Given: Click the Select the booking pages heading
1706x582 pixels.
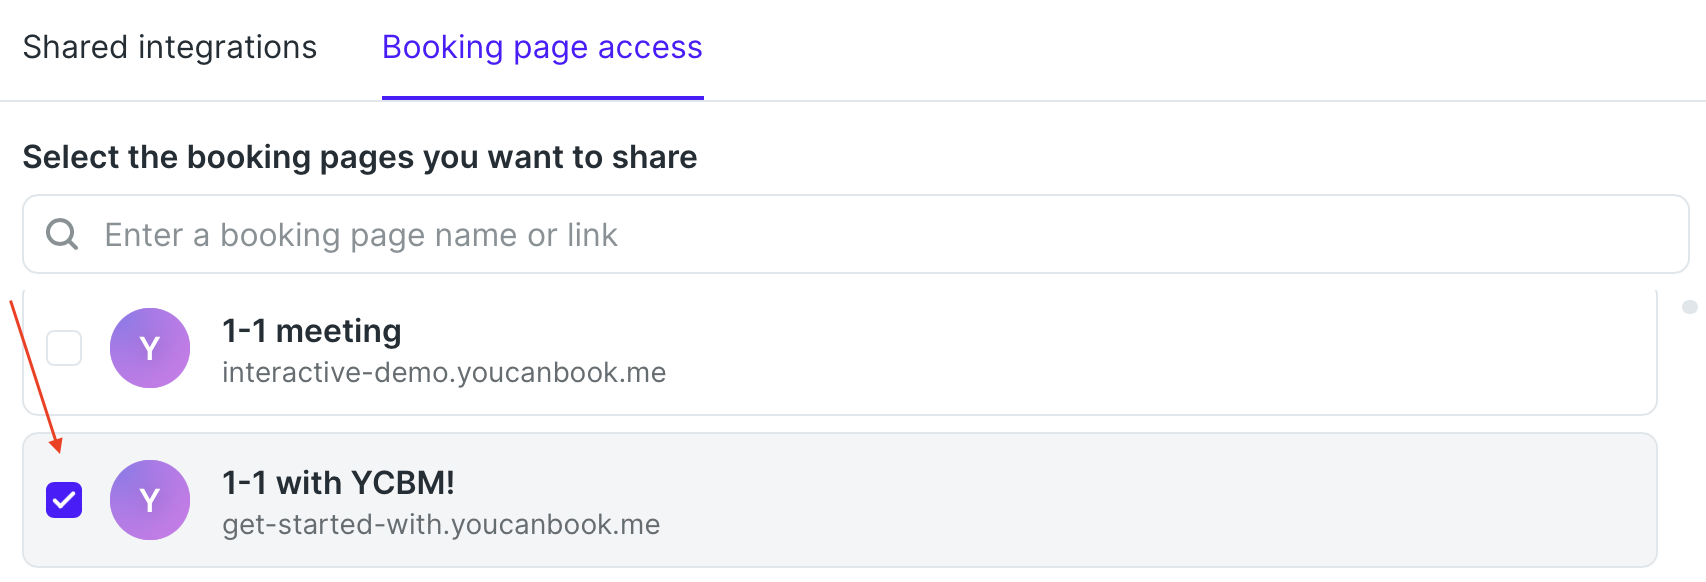Looking at the screenshot, I should click(360, 157).
